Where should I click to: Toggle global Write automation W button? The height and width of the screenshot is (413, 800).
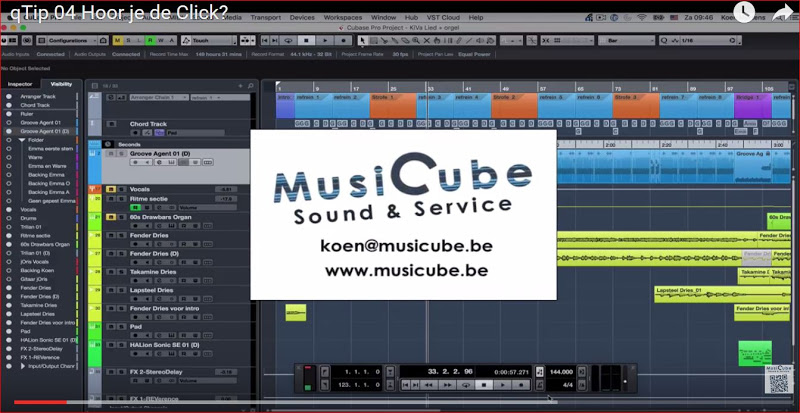[161, 40]
